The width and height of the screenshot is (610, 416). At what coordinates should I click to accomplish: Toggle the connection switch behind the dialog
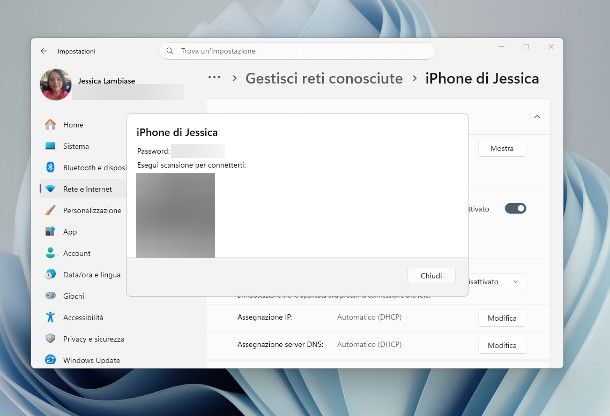click(x=515, y=209)
